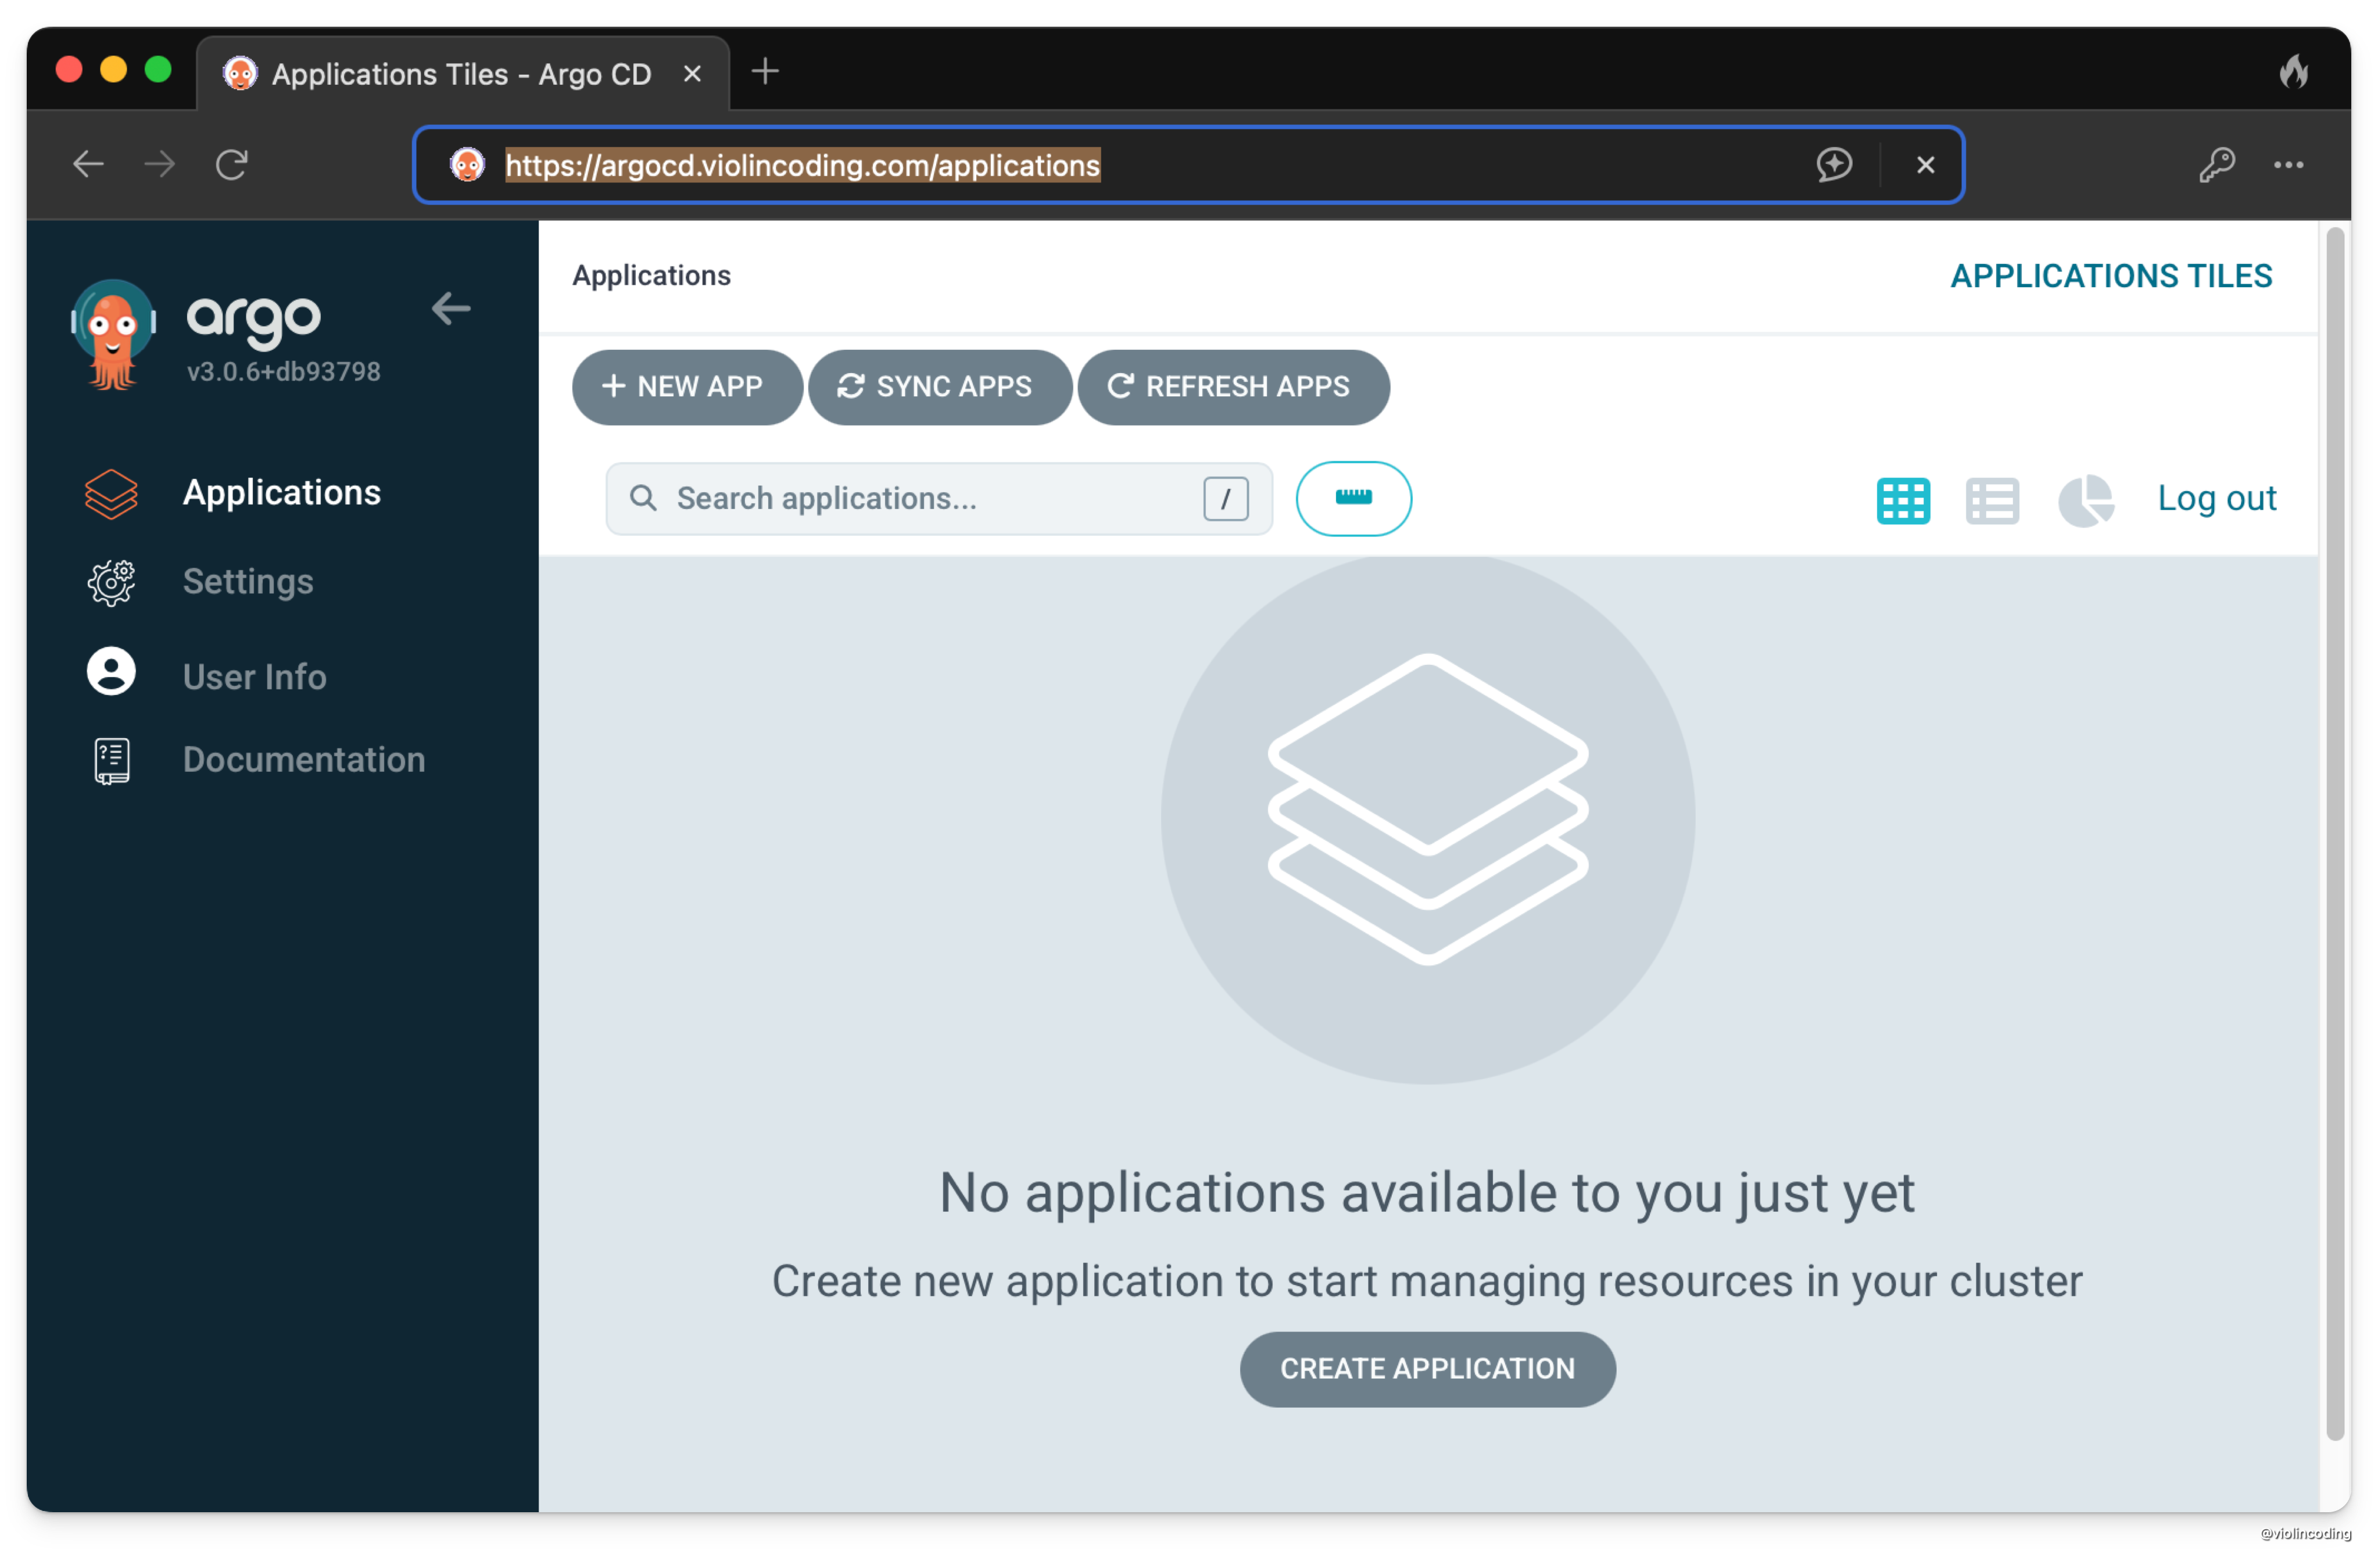2378x1568 pixels.
Task: Collapse the Argo sidebar arrow
Action: coord(450,308)
